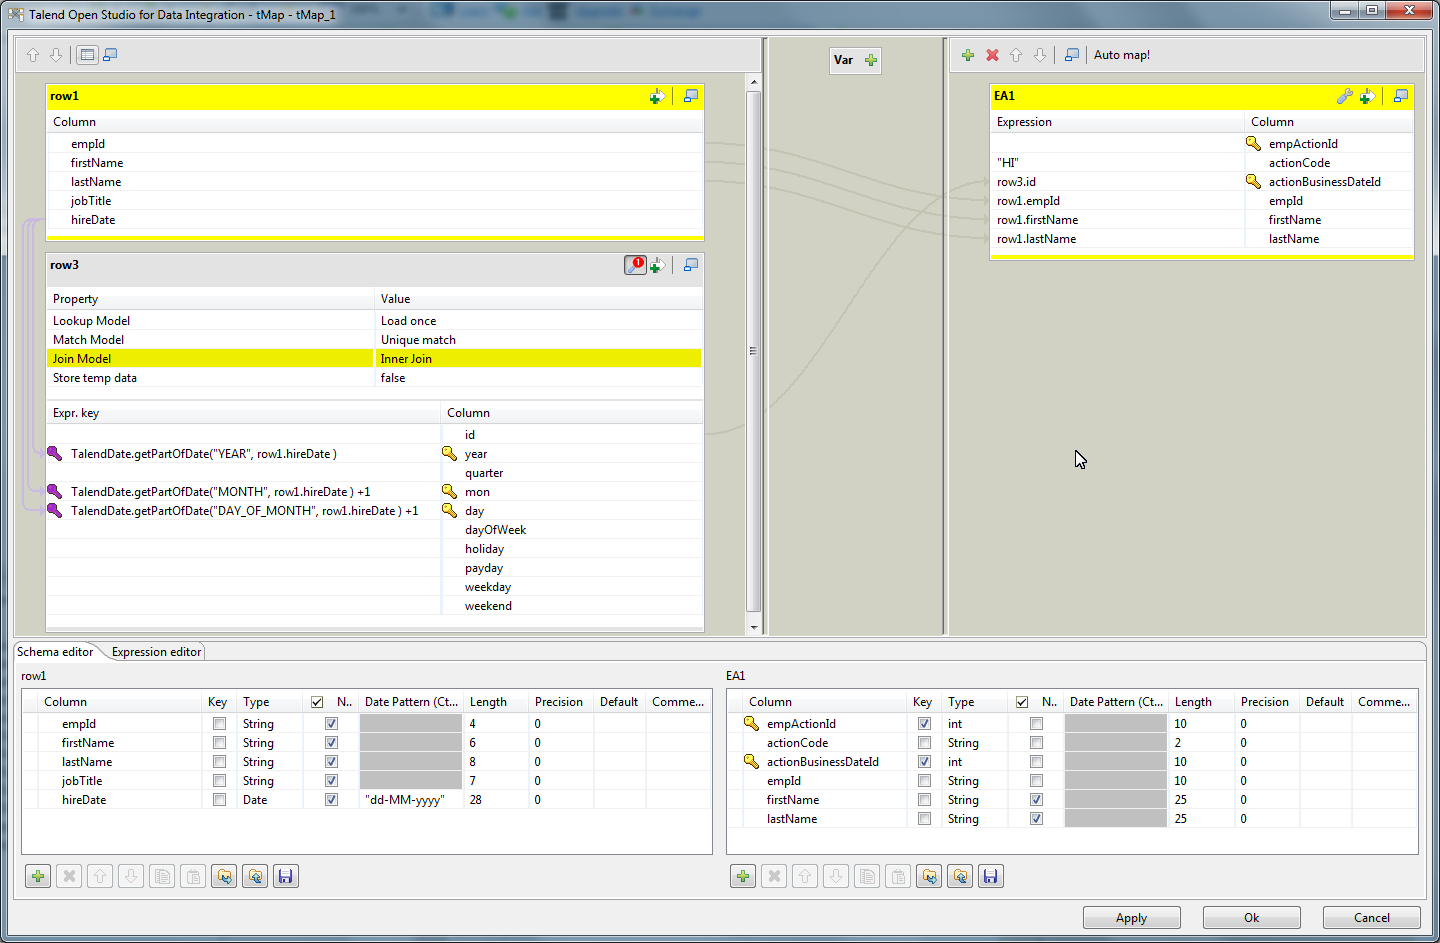Image resolution: width=1440 pixels, height=943 pixels.
Task: Save row1 schema as generic schema
Action: 286,876
